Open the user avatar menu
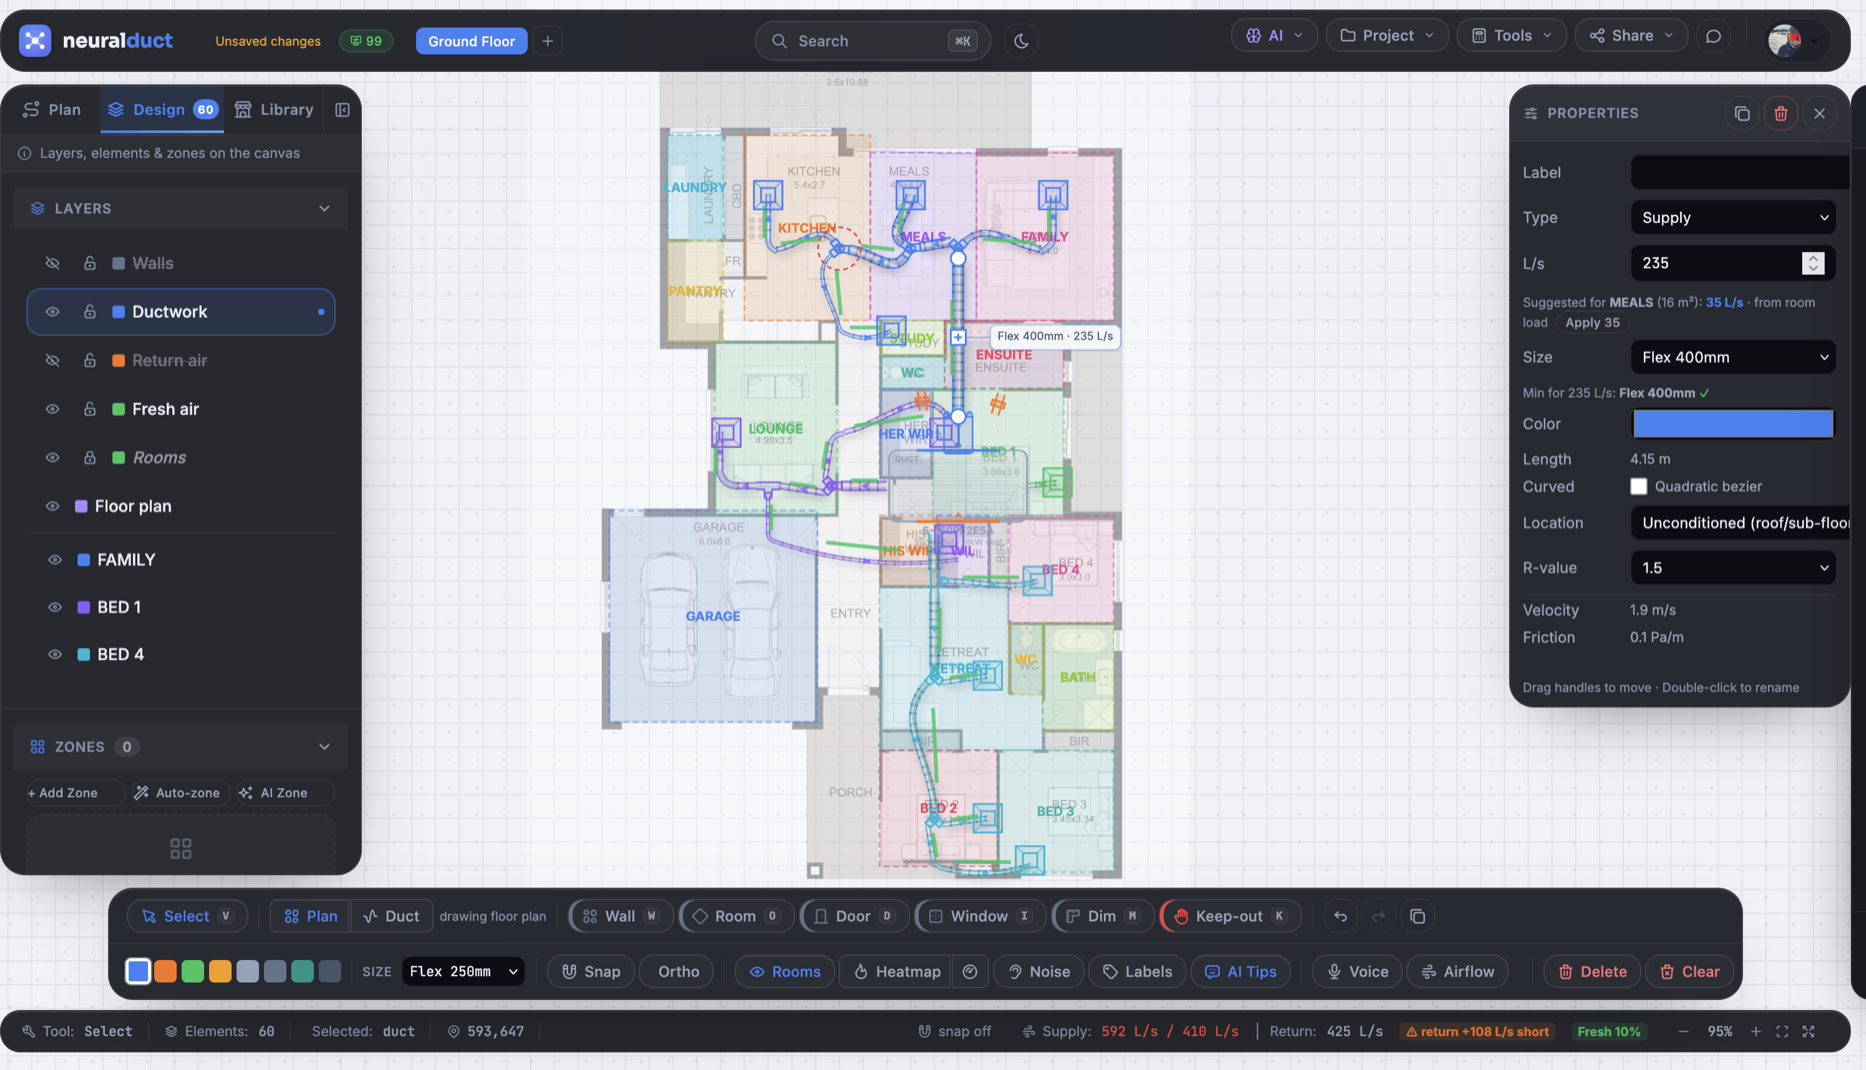Screen dimensions: 1866x1070 point(1797,40)
